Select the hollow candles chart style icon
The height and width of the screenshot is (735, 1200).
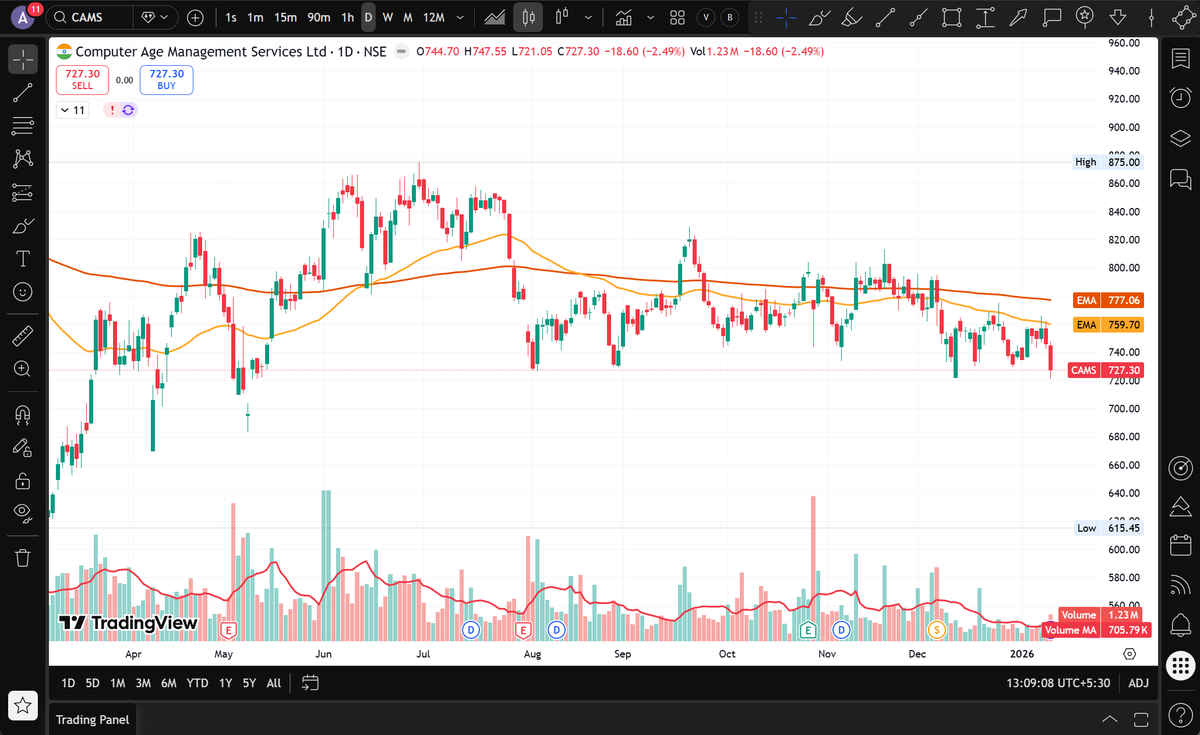coord(561,17)
